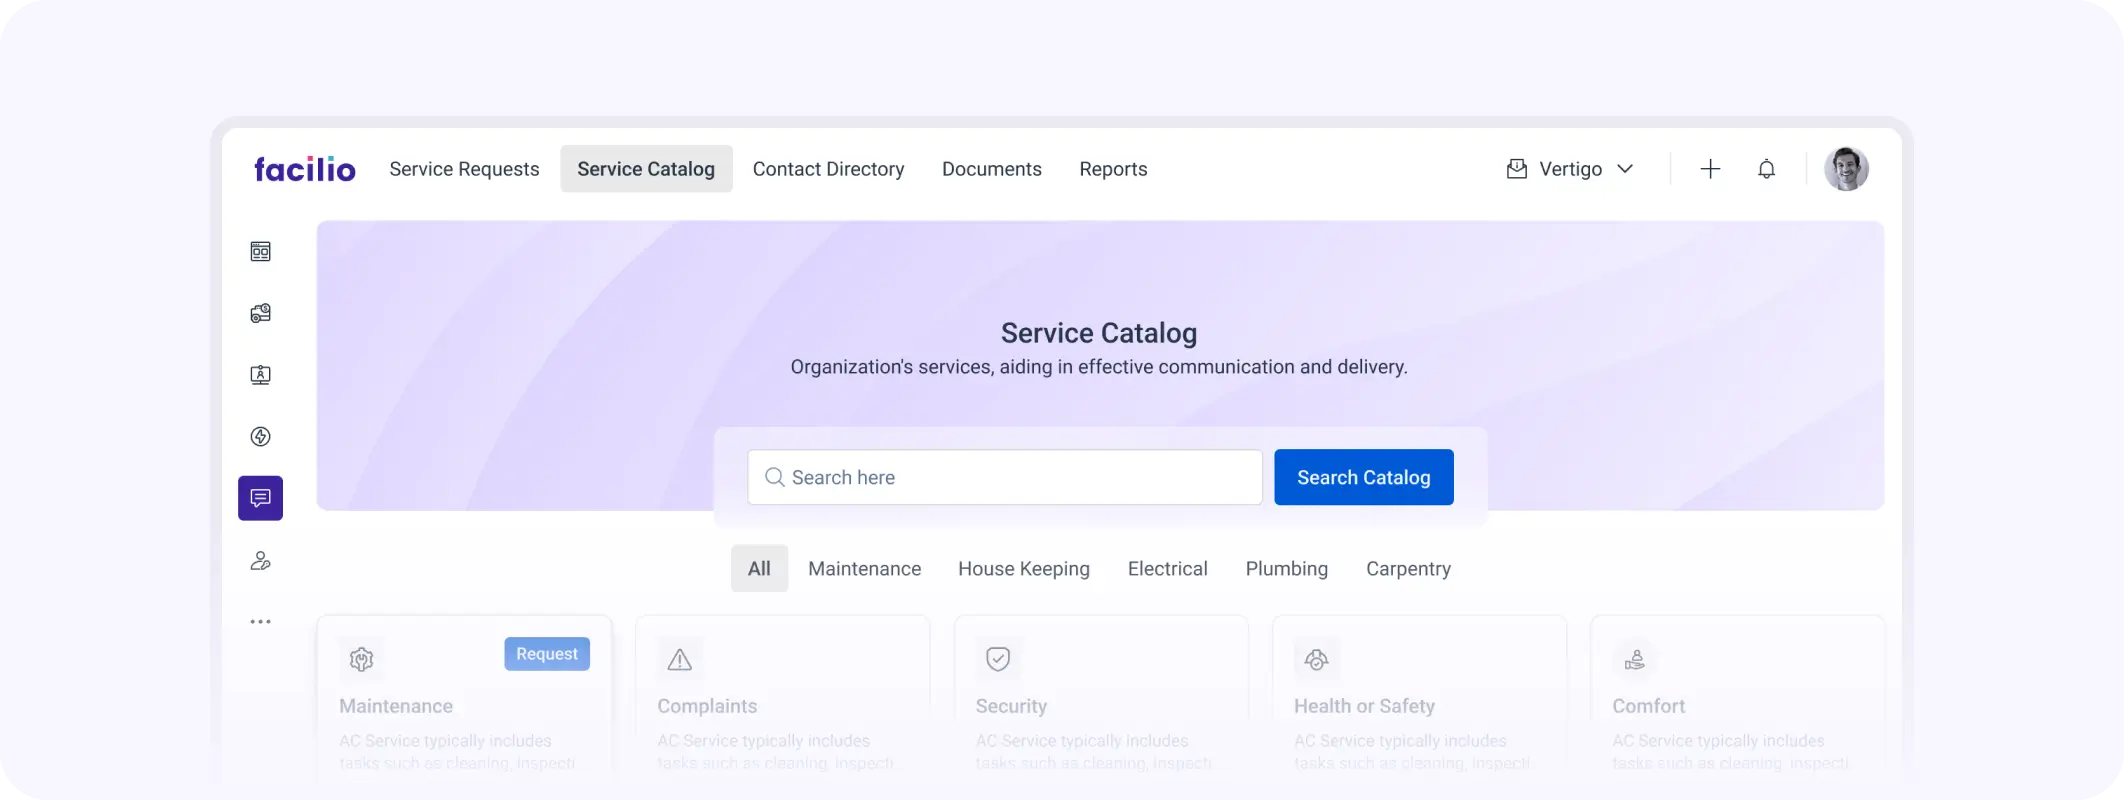Filter catalog by Maintenance category
Viewport: 2124px width, 800px height.
pos(864,568)
